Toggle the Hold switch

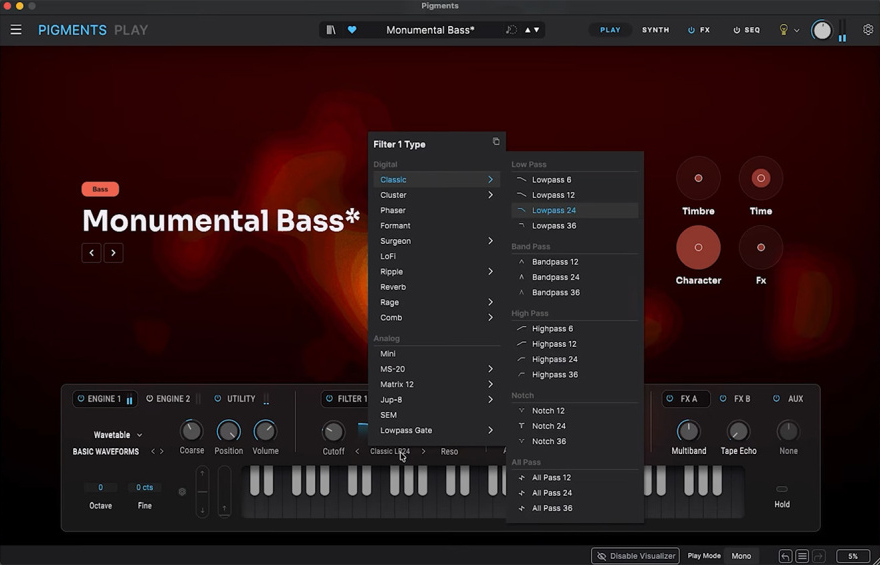coord(782,489)
